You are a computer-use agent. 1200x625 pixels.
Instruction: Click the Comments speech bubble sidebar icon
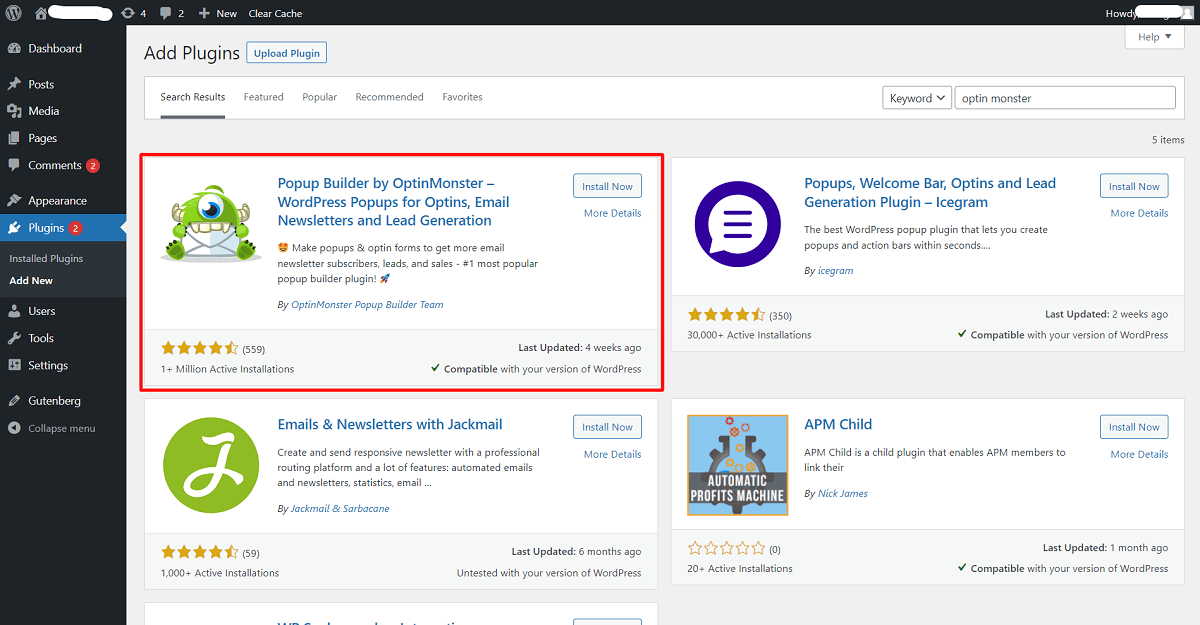14,165
